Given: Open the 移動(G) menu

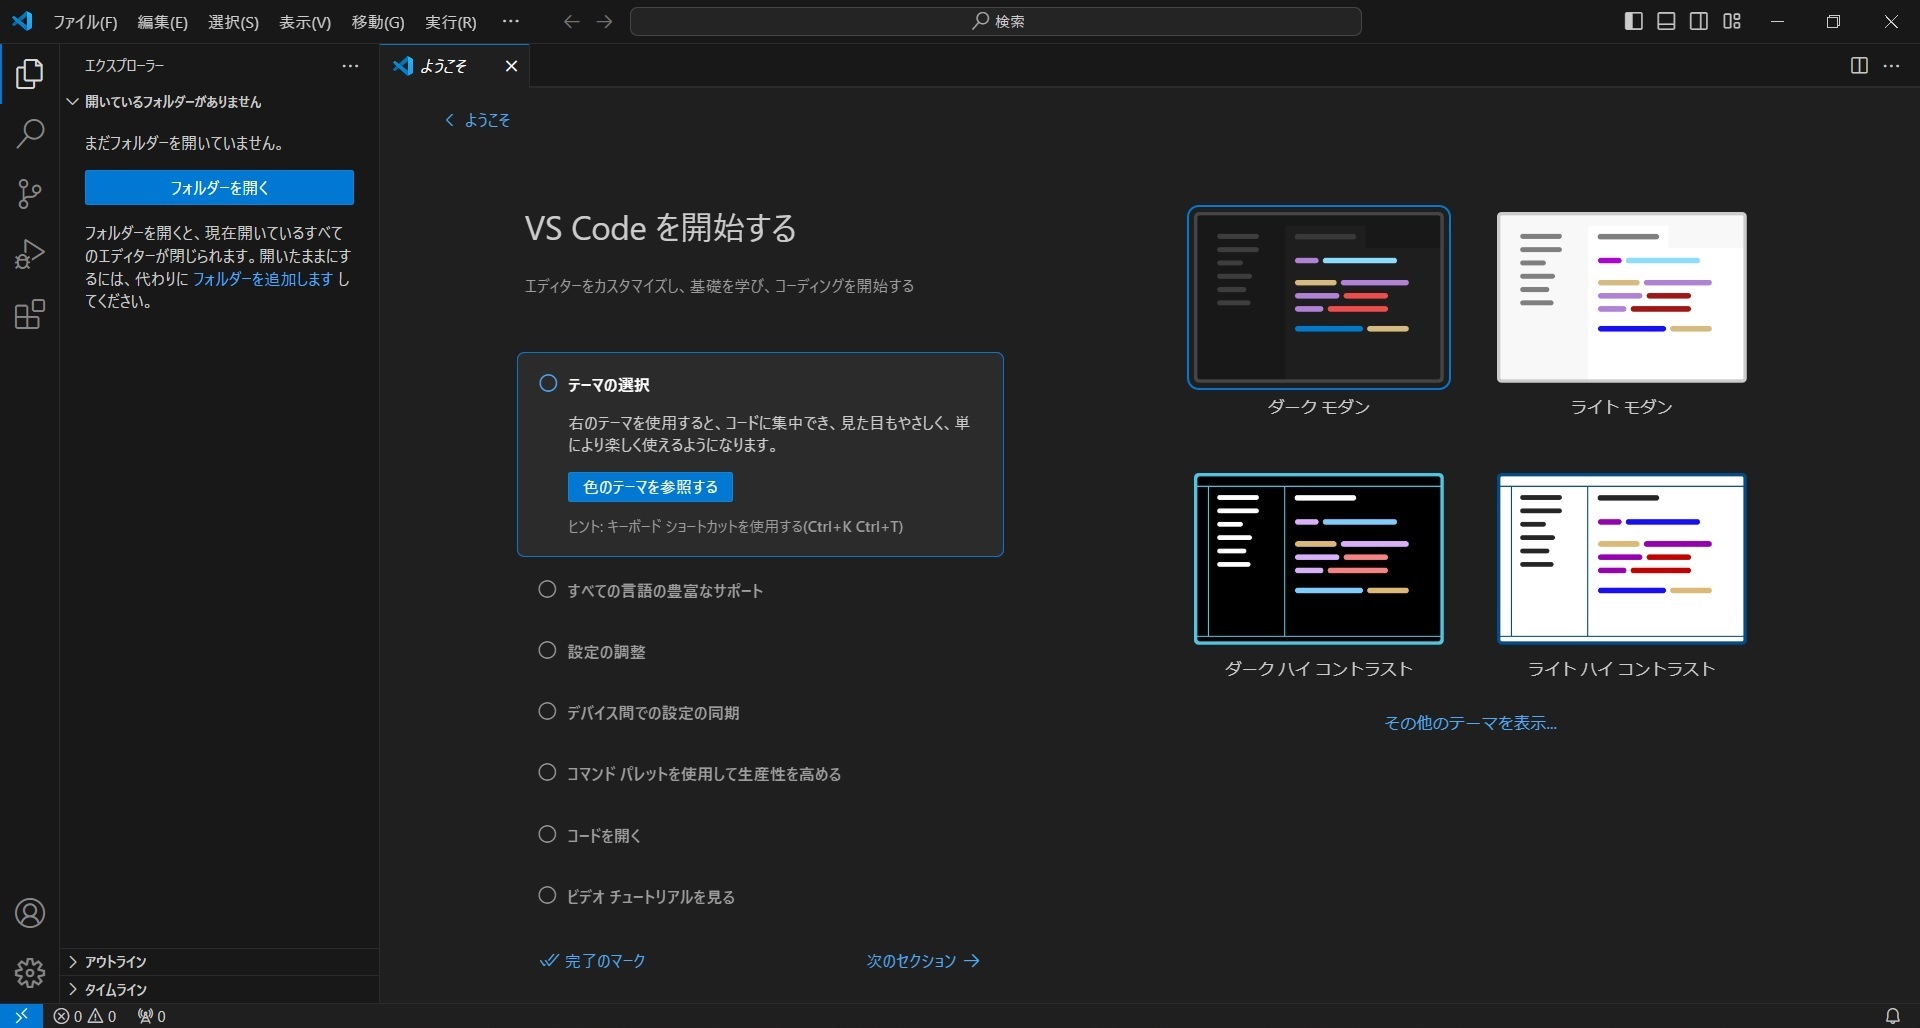Looking at the screenshot, I should [378, 22].
